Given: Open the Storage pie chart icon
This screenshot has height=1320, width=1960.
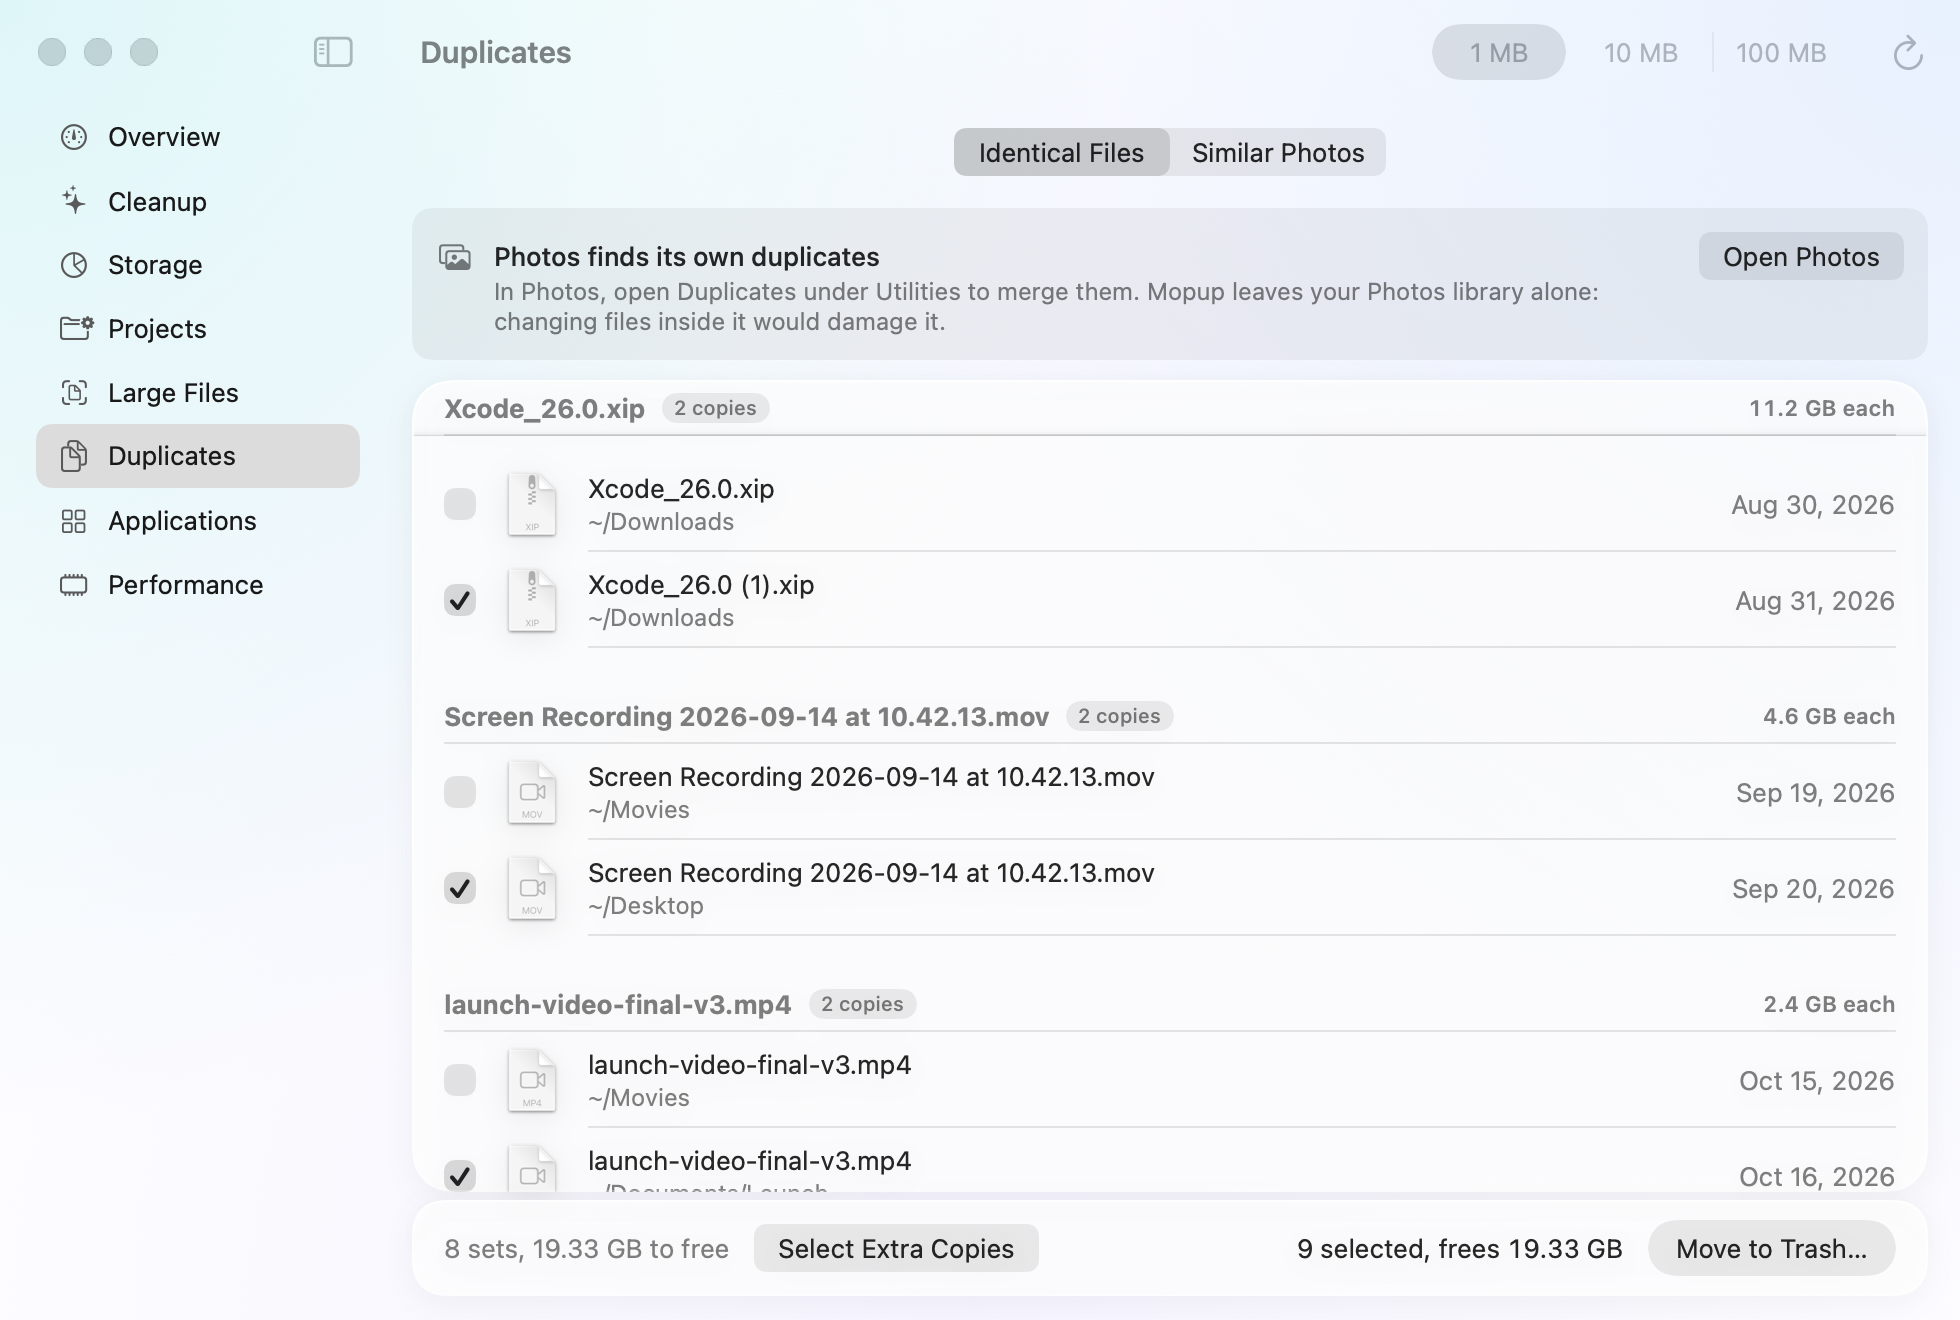Looking at the screenshot, I should click(74, 265).
